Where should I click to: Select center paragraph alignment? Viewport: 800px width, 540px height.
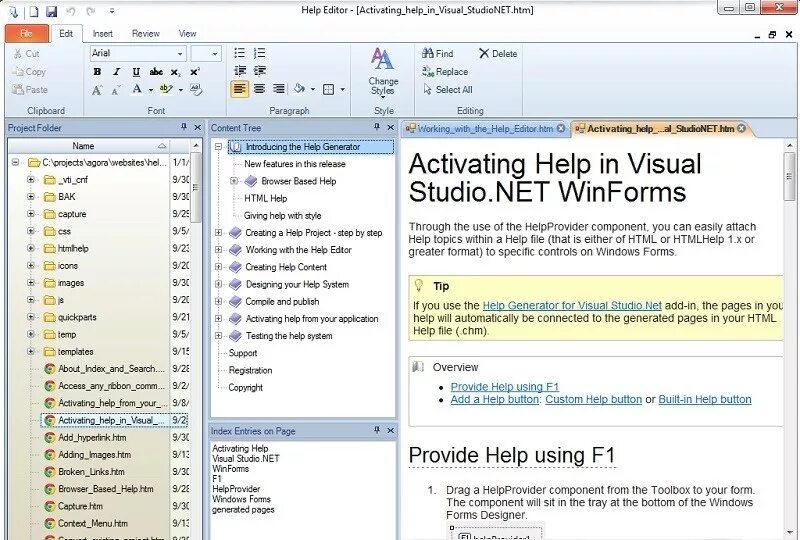(259, 89)
